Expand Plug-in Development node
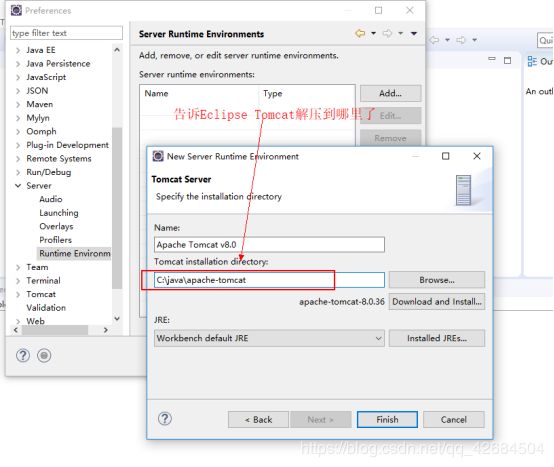 click(18, 145)
